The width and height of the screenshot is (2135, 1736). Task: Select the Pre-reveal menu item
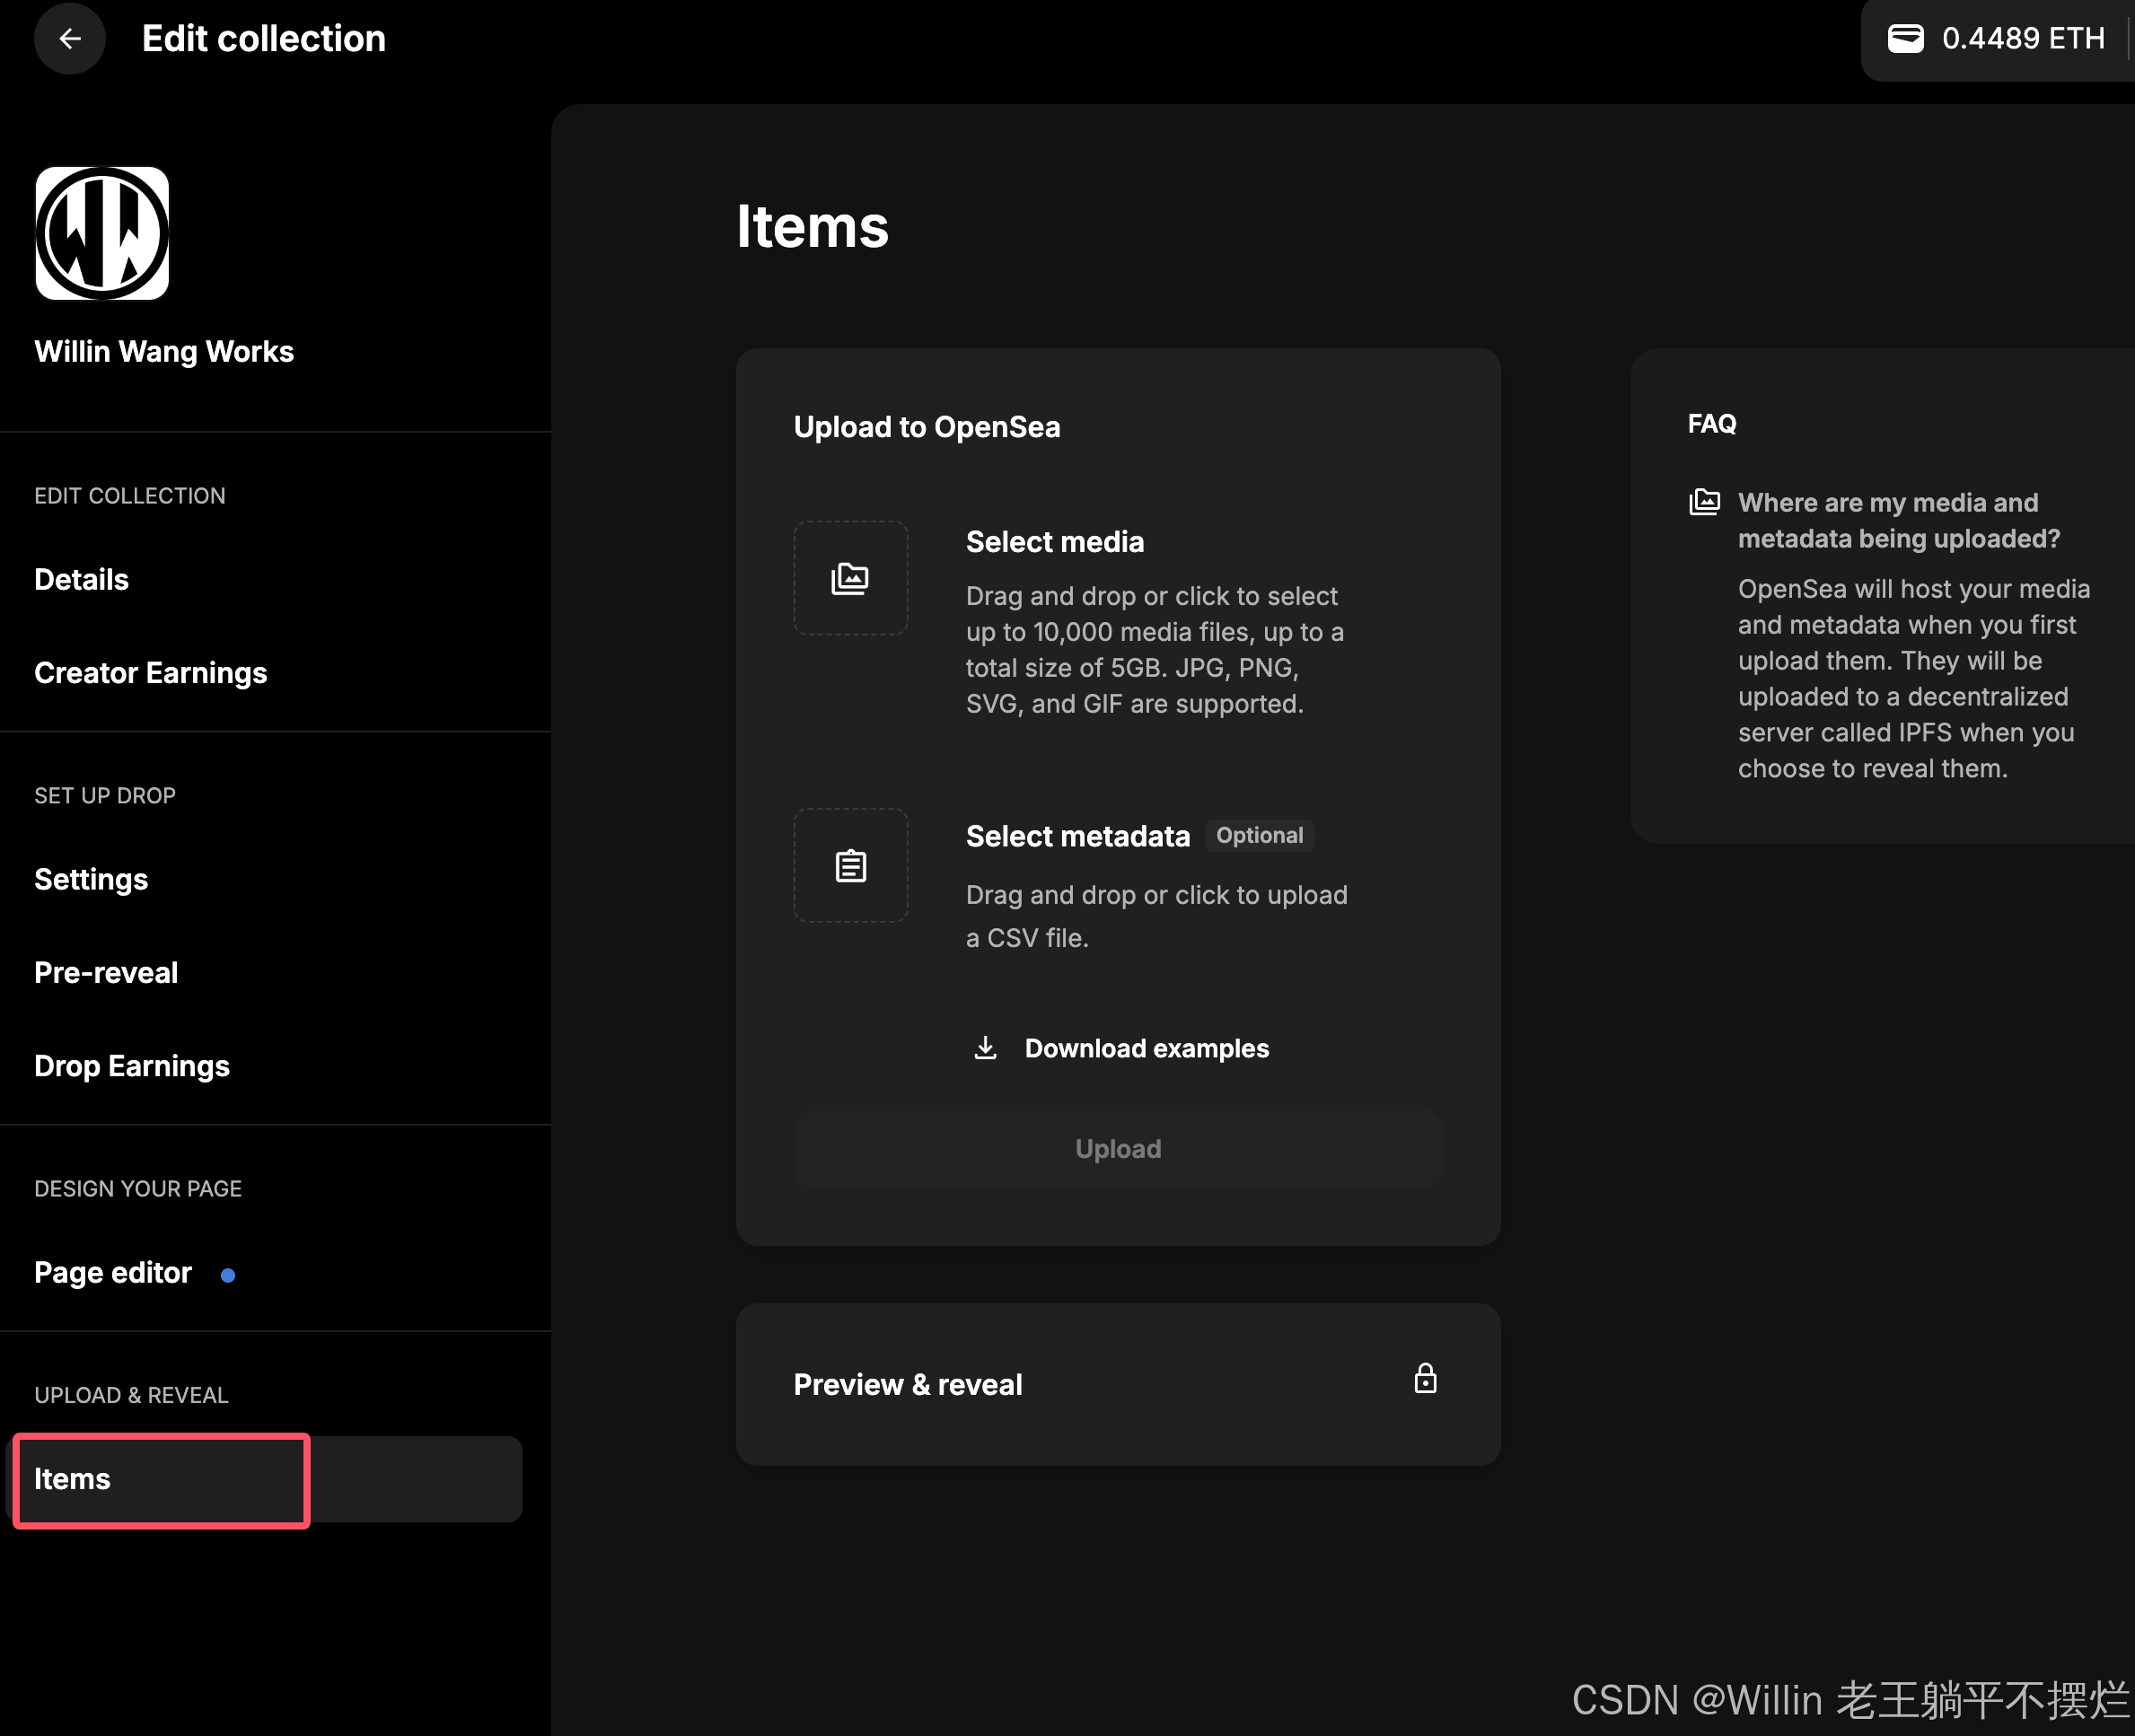tap(106, 973)
